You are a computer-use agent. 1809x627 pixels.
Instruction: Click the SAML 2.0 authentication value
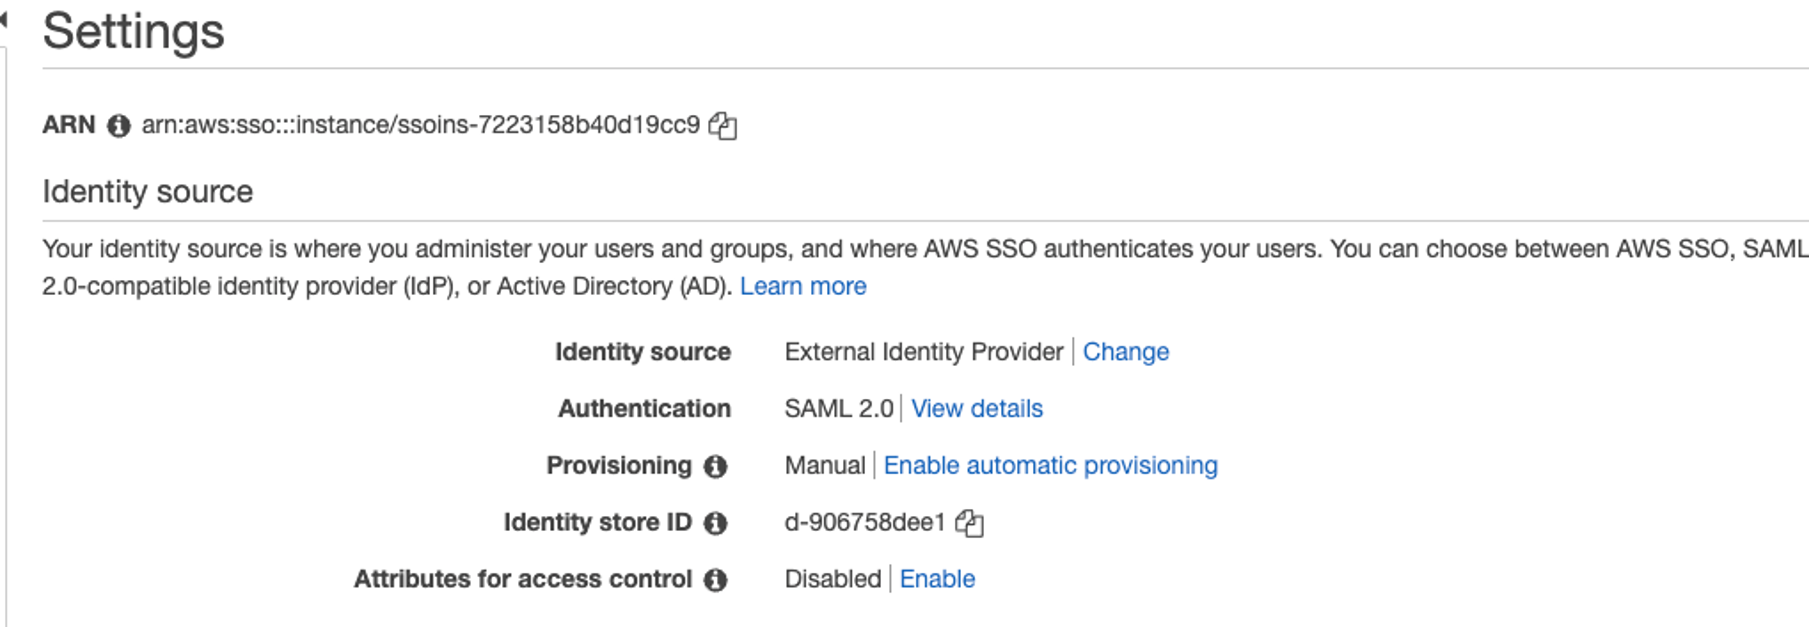pyautogui.click(x=838, y=409)
